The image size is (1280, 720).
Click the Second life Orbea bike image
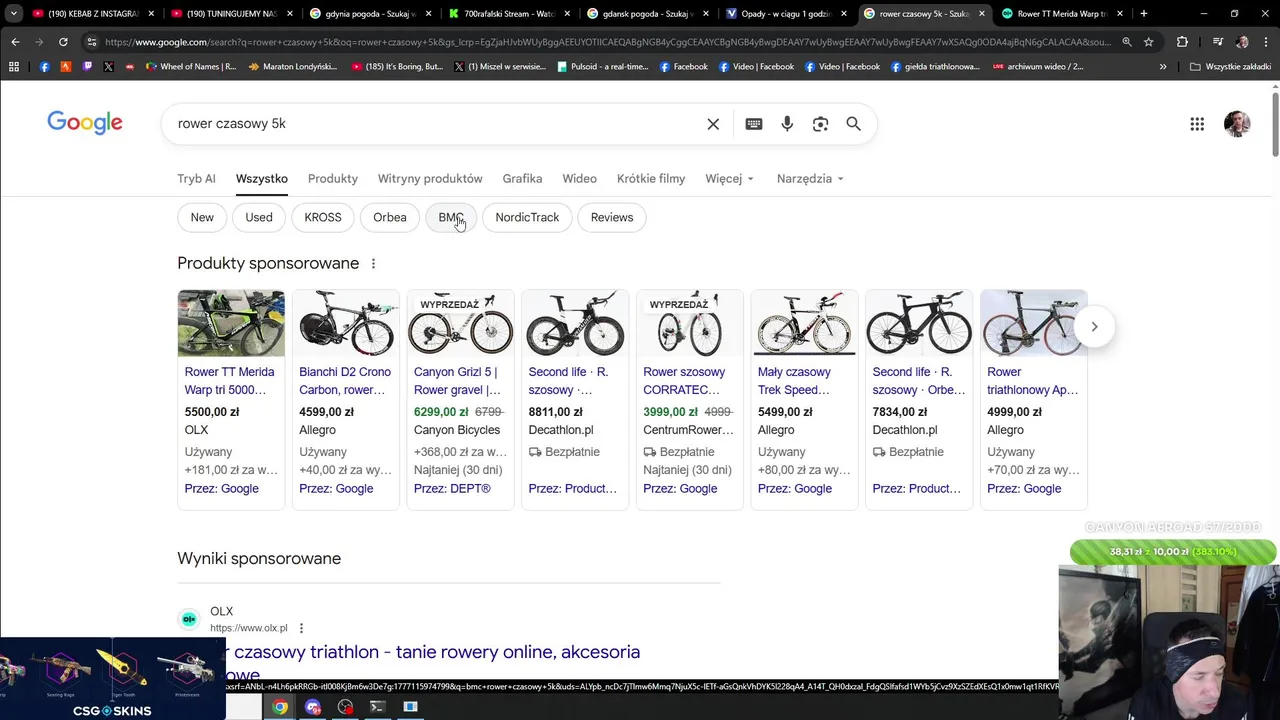[x=919, y=323]
